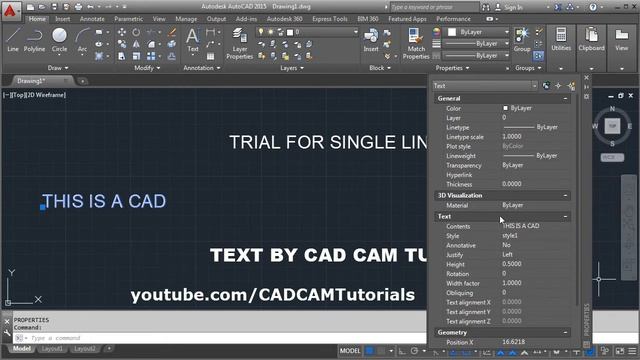Add a new drawing tab with plus button
Image resolution: width=640 pixels, height=360 pixels.
(82, 81)
